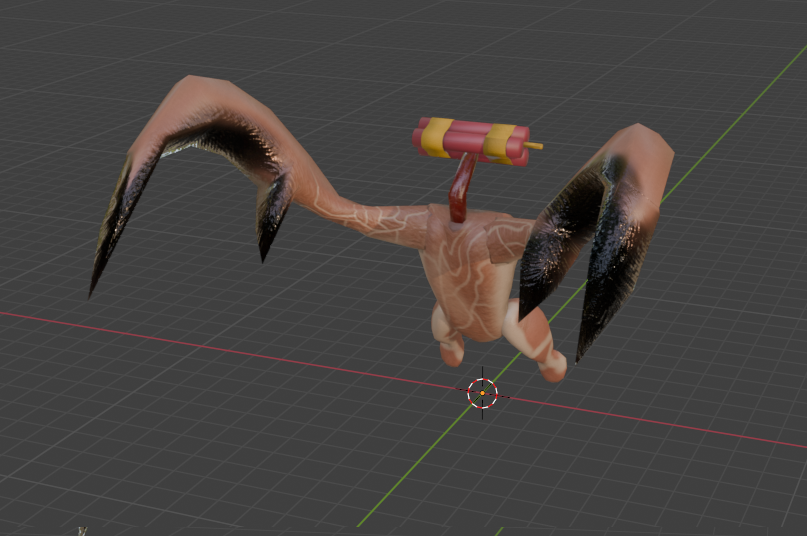The width and height of the screenshot is (807, 536).
Task: Click the small object at the bottom-left viewport edge
Action: point(83,531)
